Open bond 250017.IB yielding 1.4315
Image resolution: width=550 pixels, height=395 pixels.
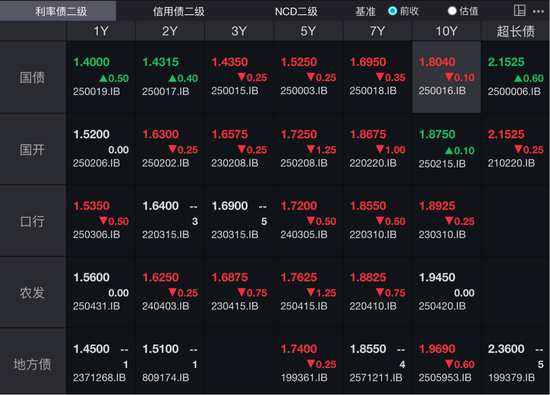coord(170,77)
